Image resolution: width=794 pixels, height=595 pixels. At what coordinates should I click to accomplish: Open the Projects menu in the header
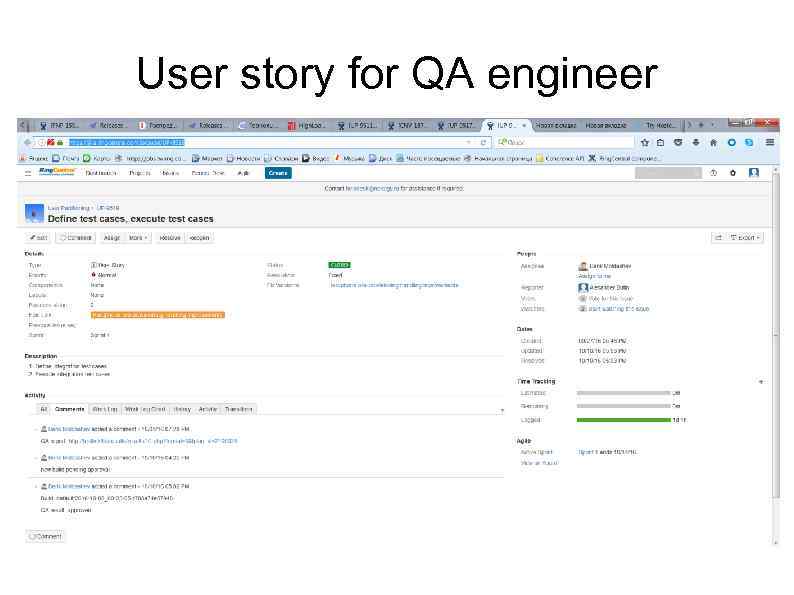tap(140, 173)
